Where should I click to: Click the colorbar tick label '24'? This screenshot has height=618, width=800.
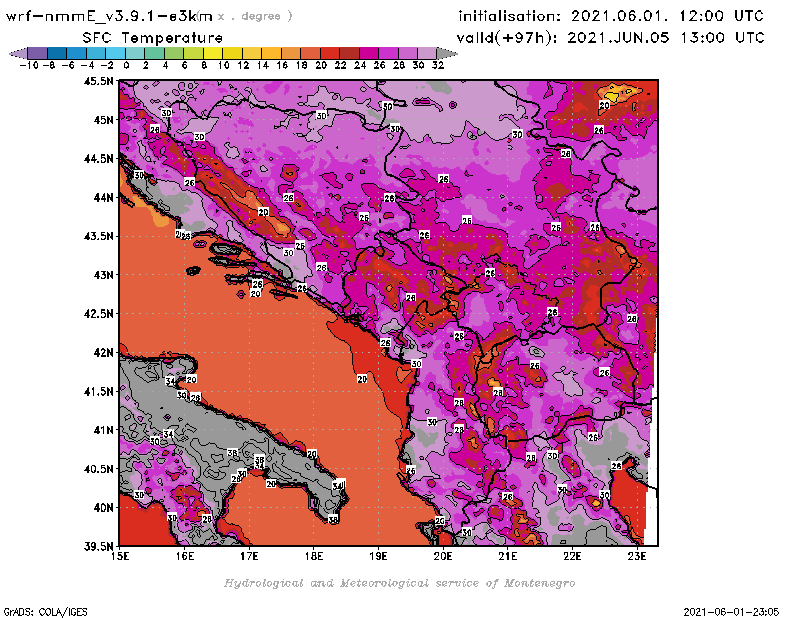pyautogui.click(x=360, y=65)
